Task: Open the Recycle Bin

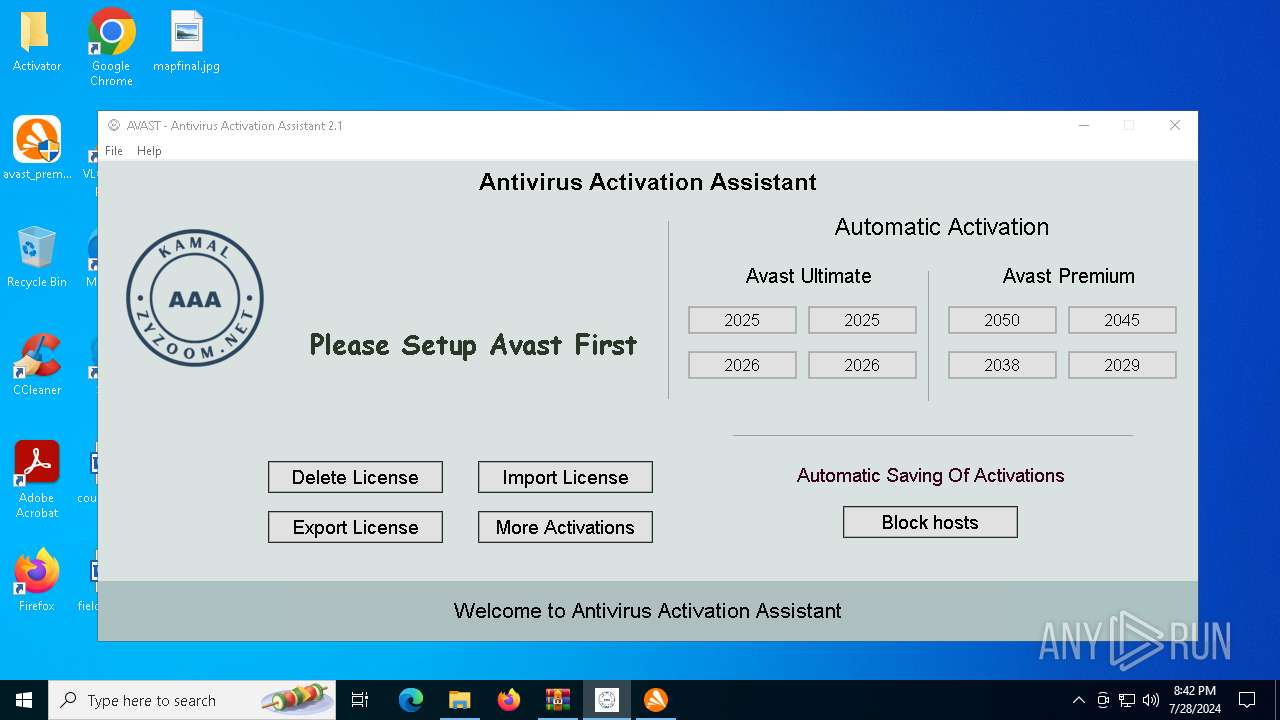Action: click(x=37, y=257)
